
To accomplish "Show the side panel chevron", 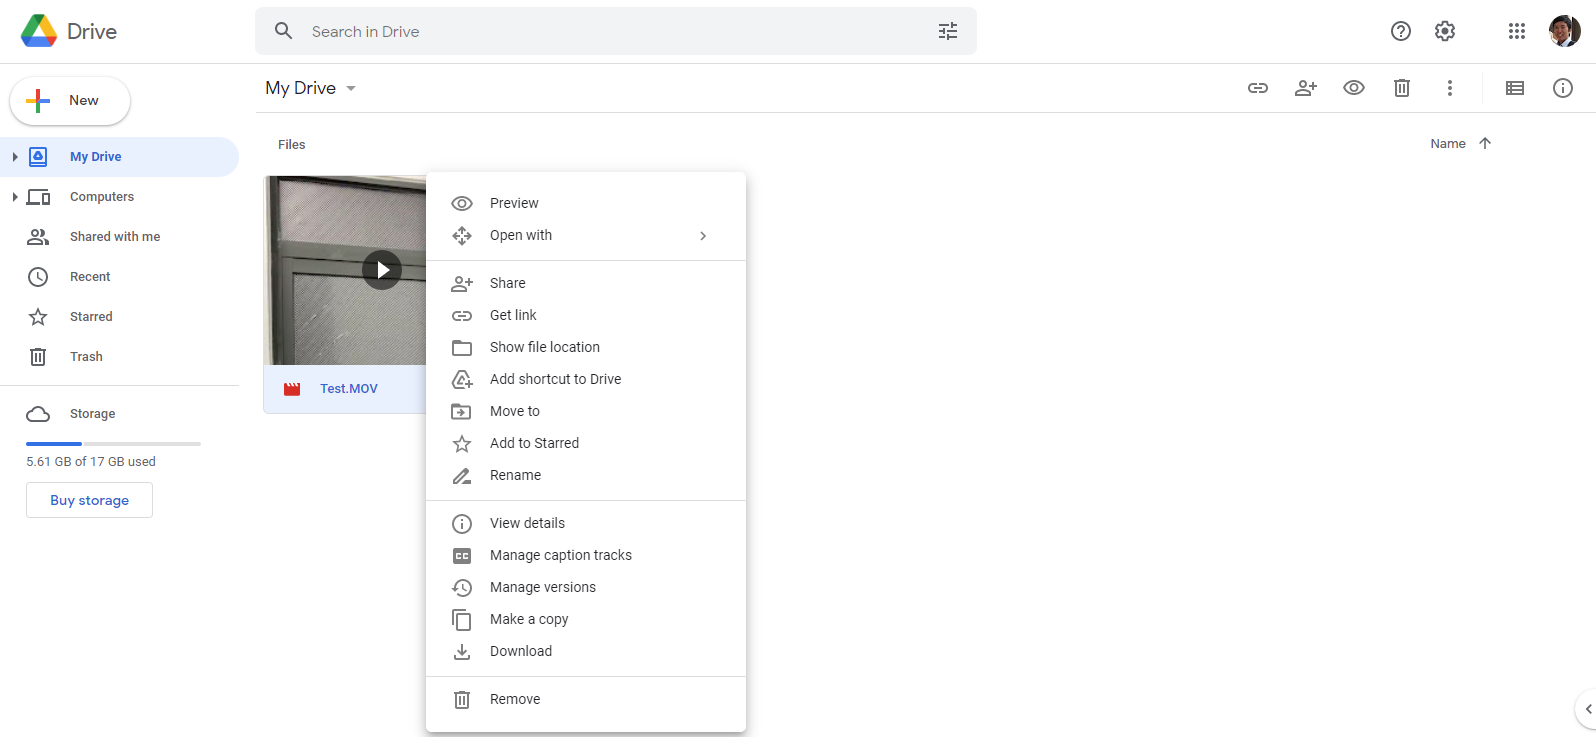I will click(1588, 709).
